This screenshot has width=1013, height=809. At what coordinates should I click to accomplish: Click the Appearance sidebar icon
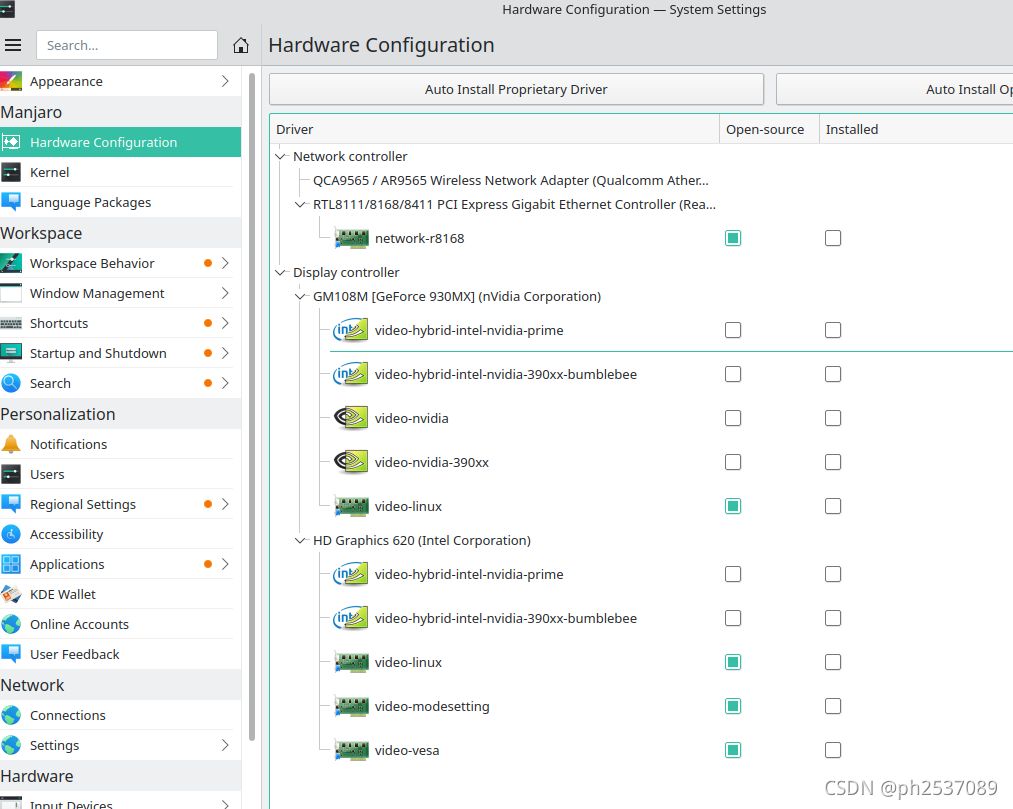tap(11, 81)
